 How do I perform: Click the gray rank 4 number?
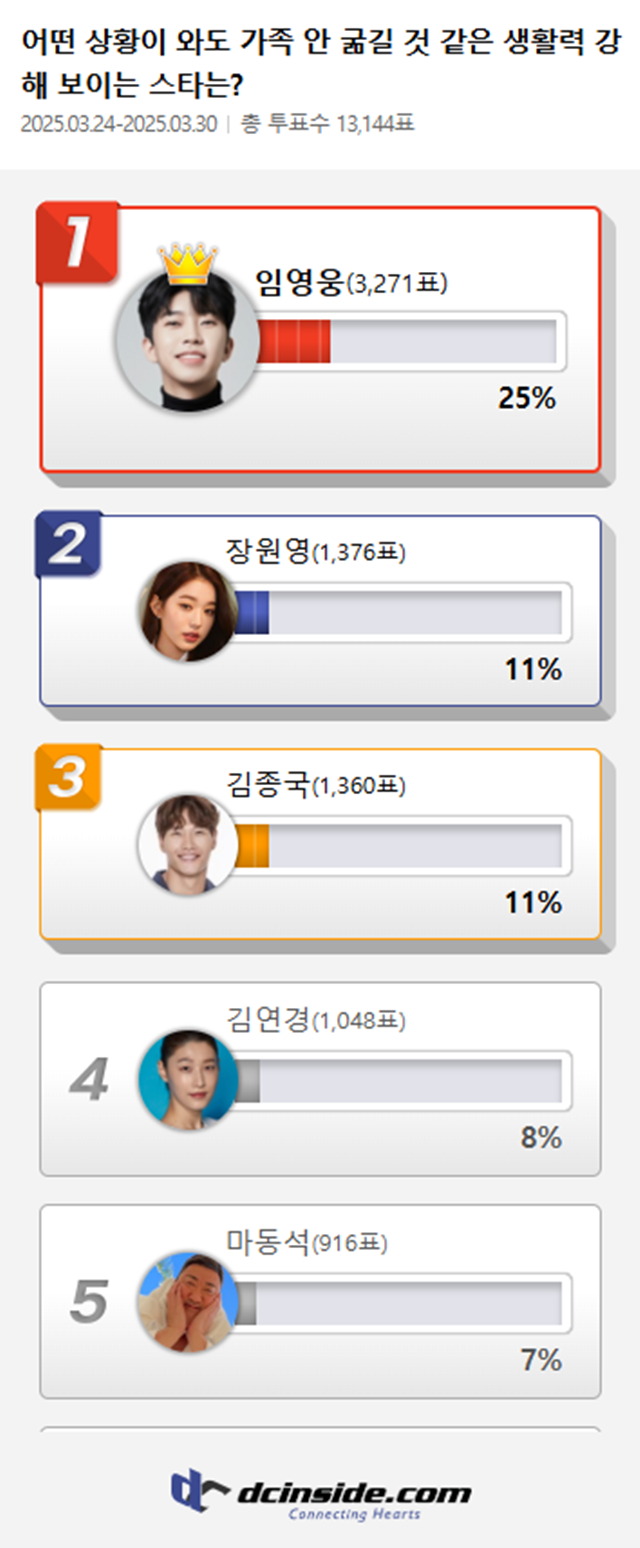coord(89,1081)
